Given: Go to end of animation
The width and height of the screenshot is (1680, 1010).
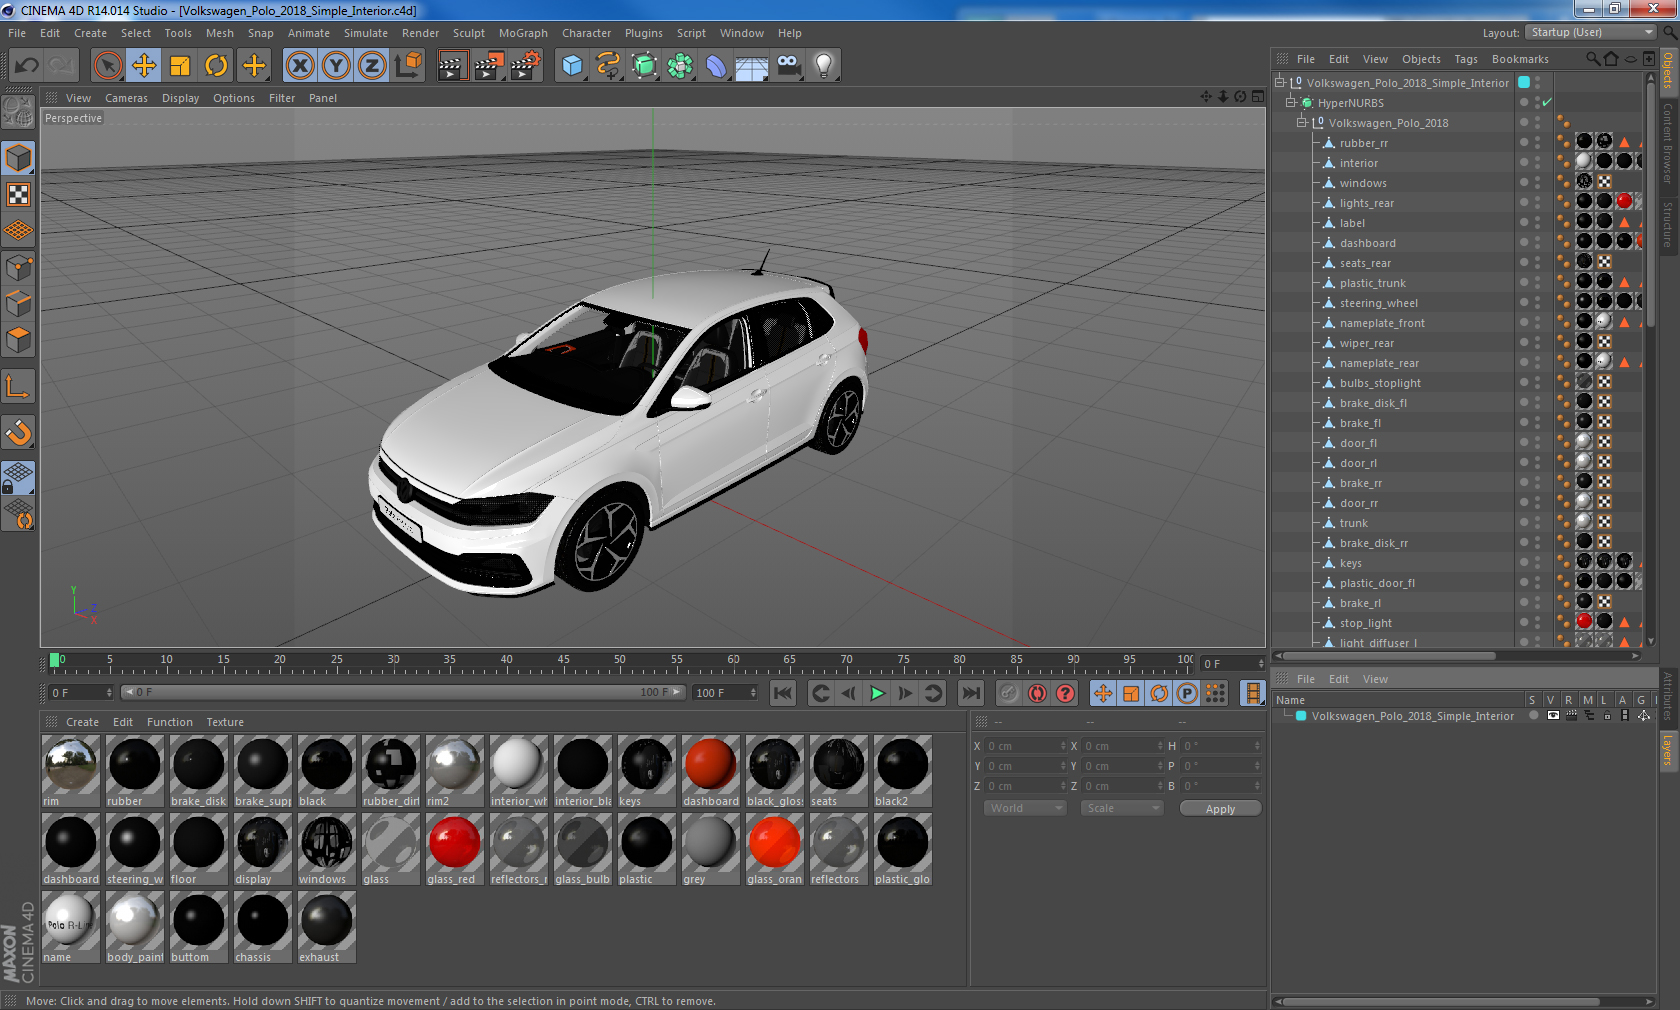Looking at the screenshot, I should tap(971, 693).
